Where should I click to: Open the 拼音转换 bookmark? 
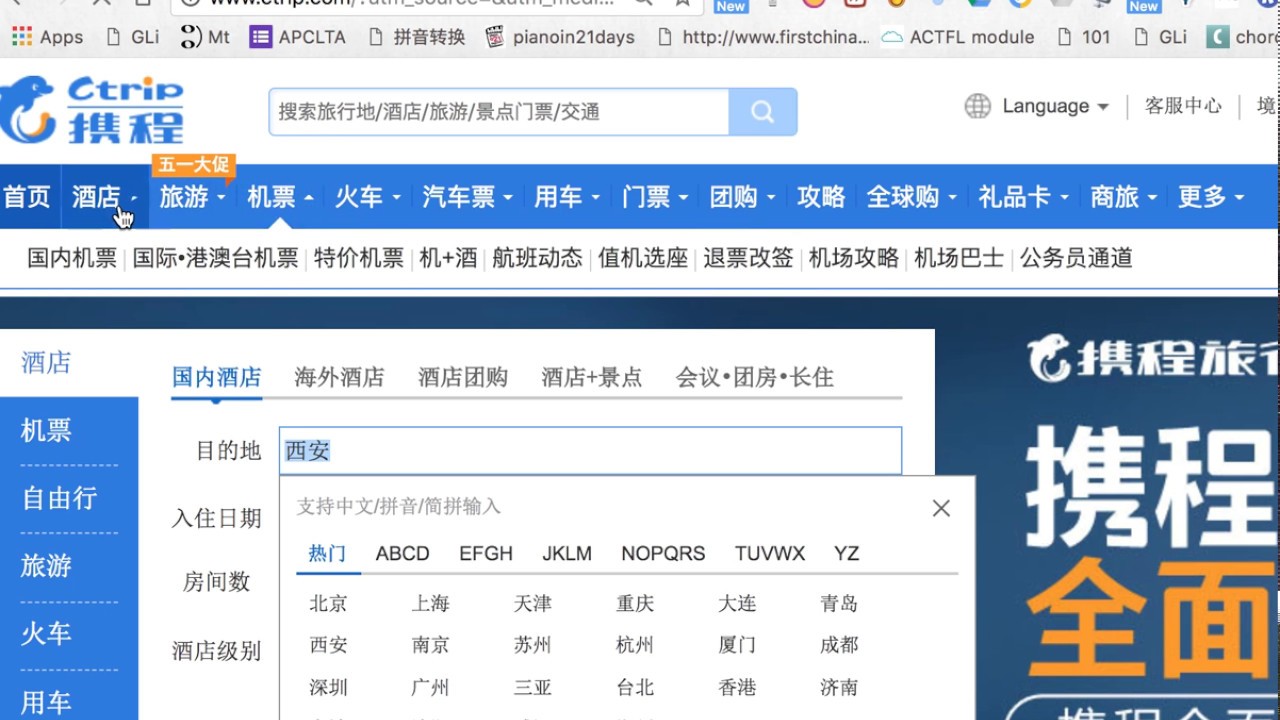tap(416, 37)
